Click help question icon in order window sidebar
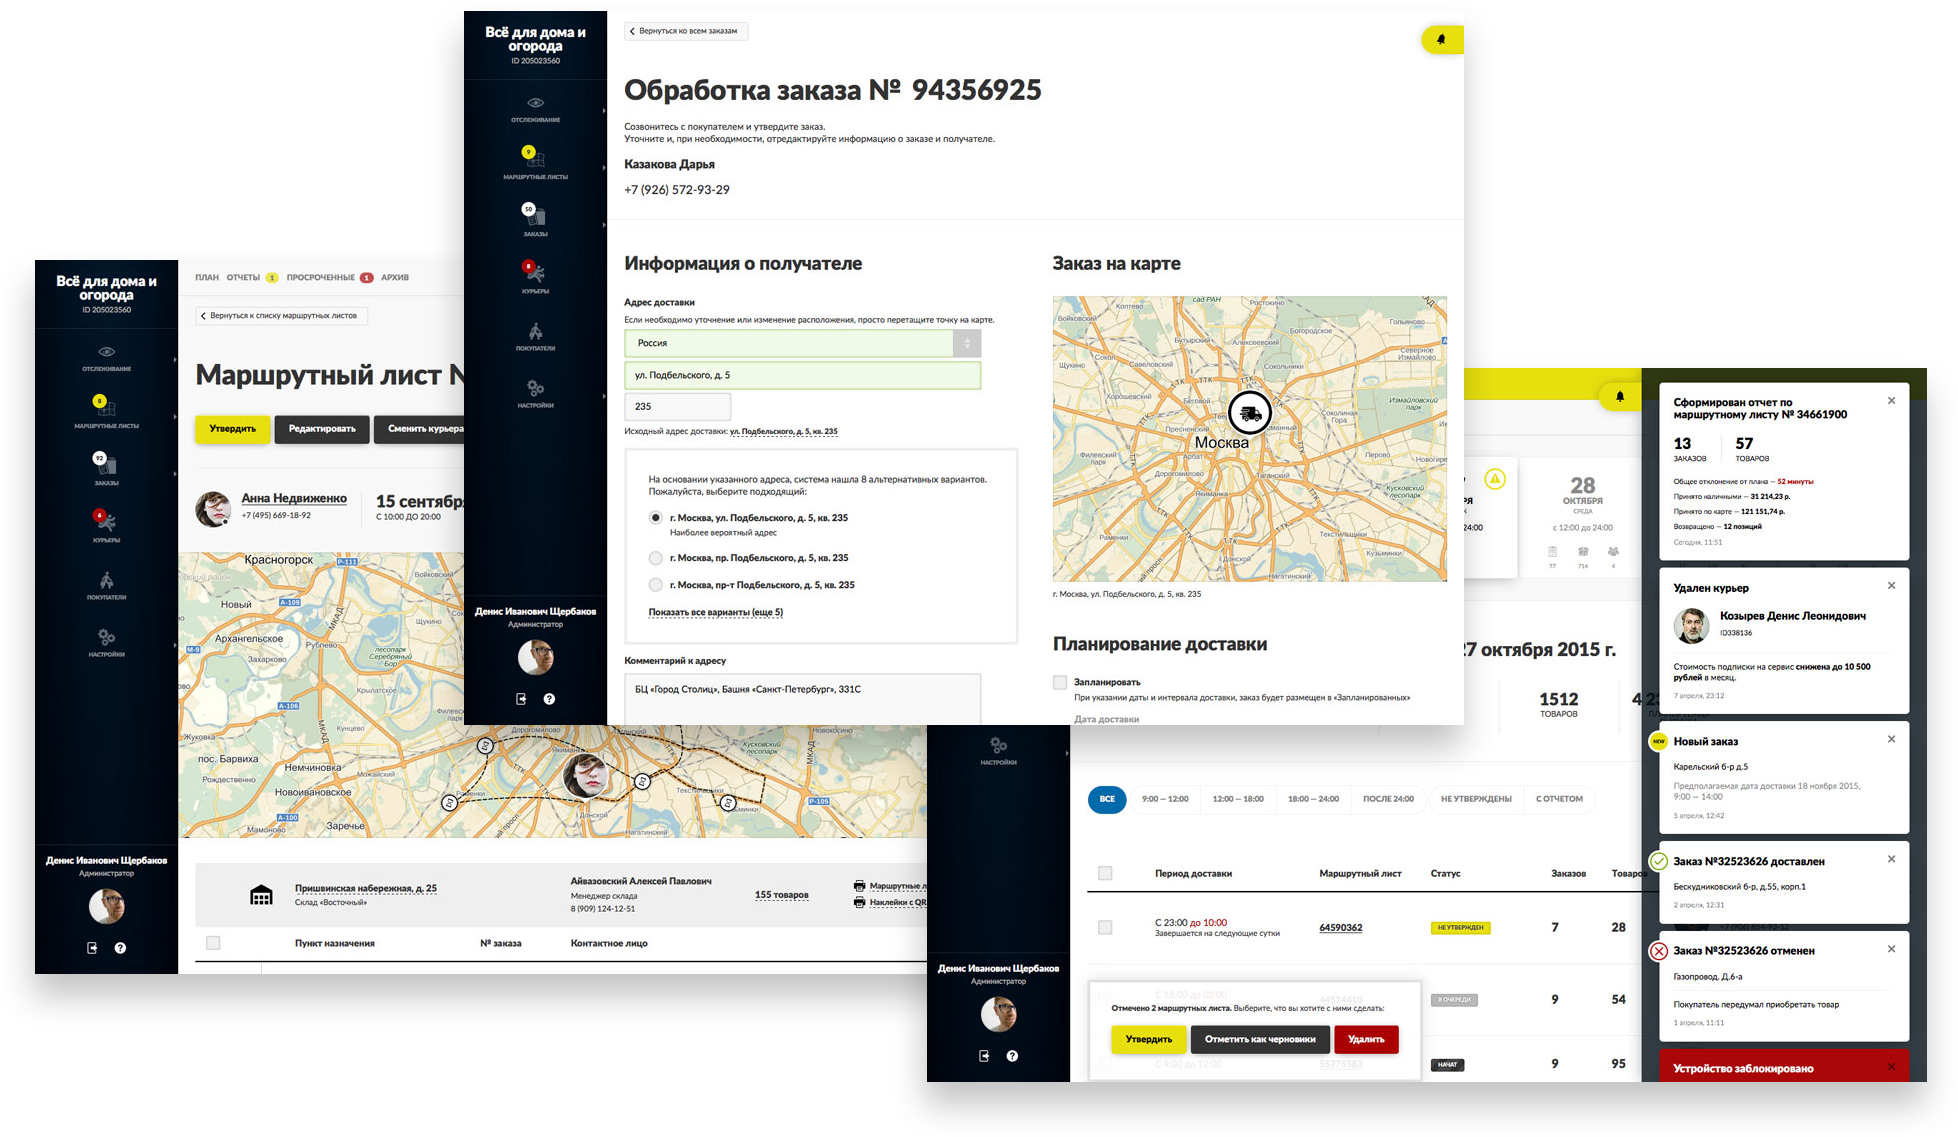This screenshot has width=1958, height=1137. point(549,699)
